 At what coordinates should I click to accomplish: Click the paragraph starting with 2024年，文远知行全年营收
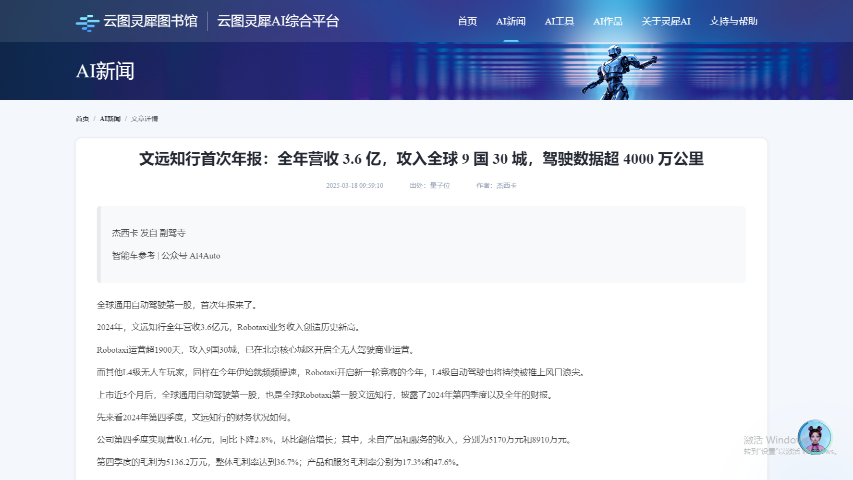[228, 327]
